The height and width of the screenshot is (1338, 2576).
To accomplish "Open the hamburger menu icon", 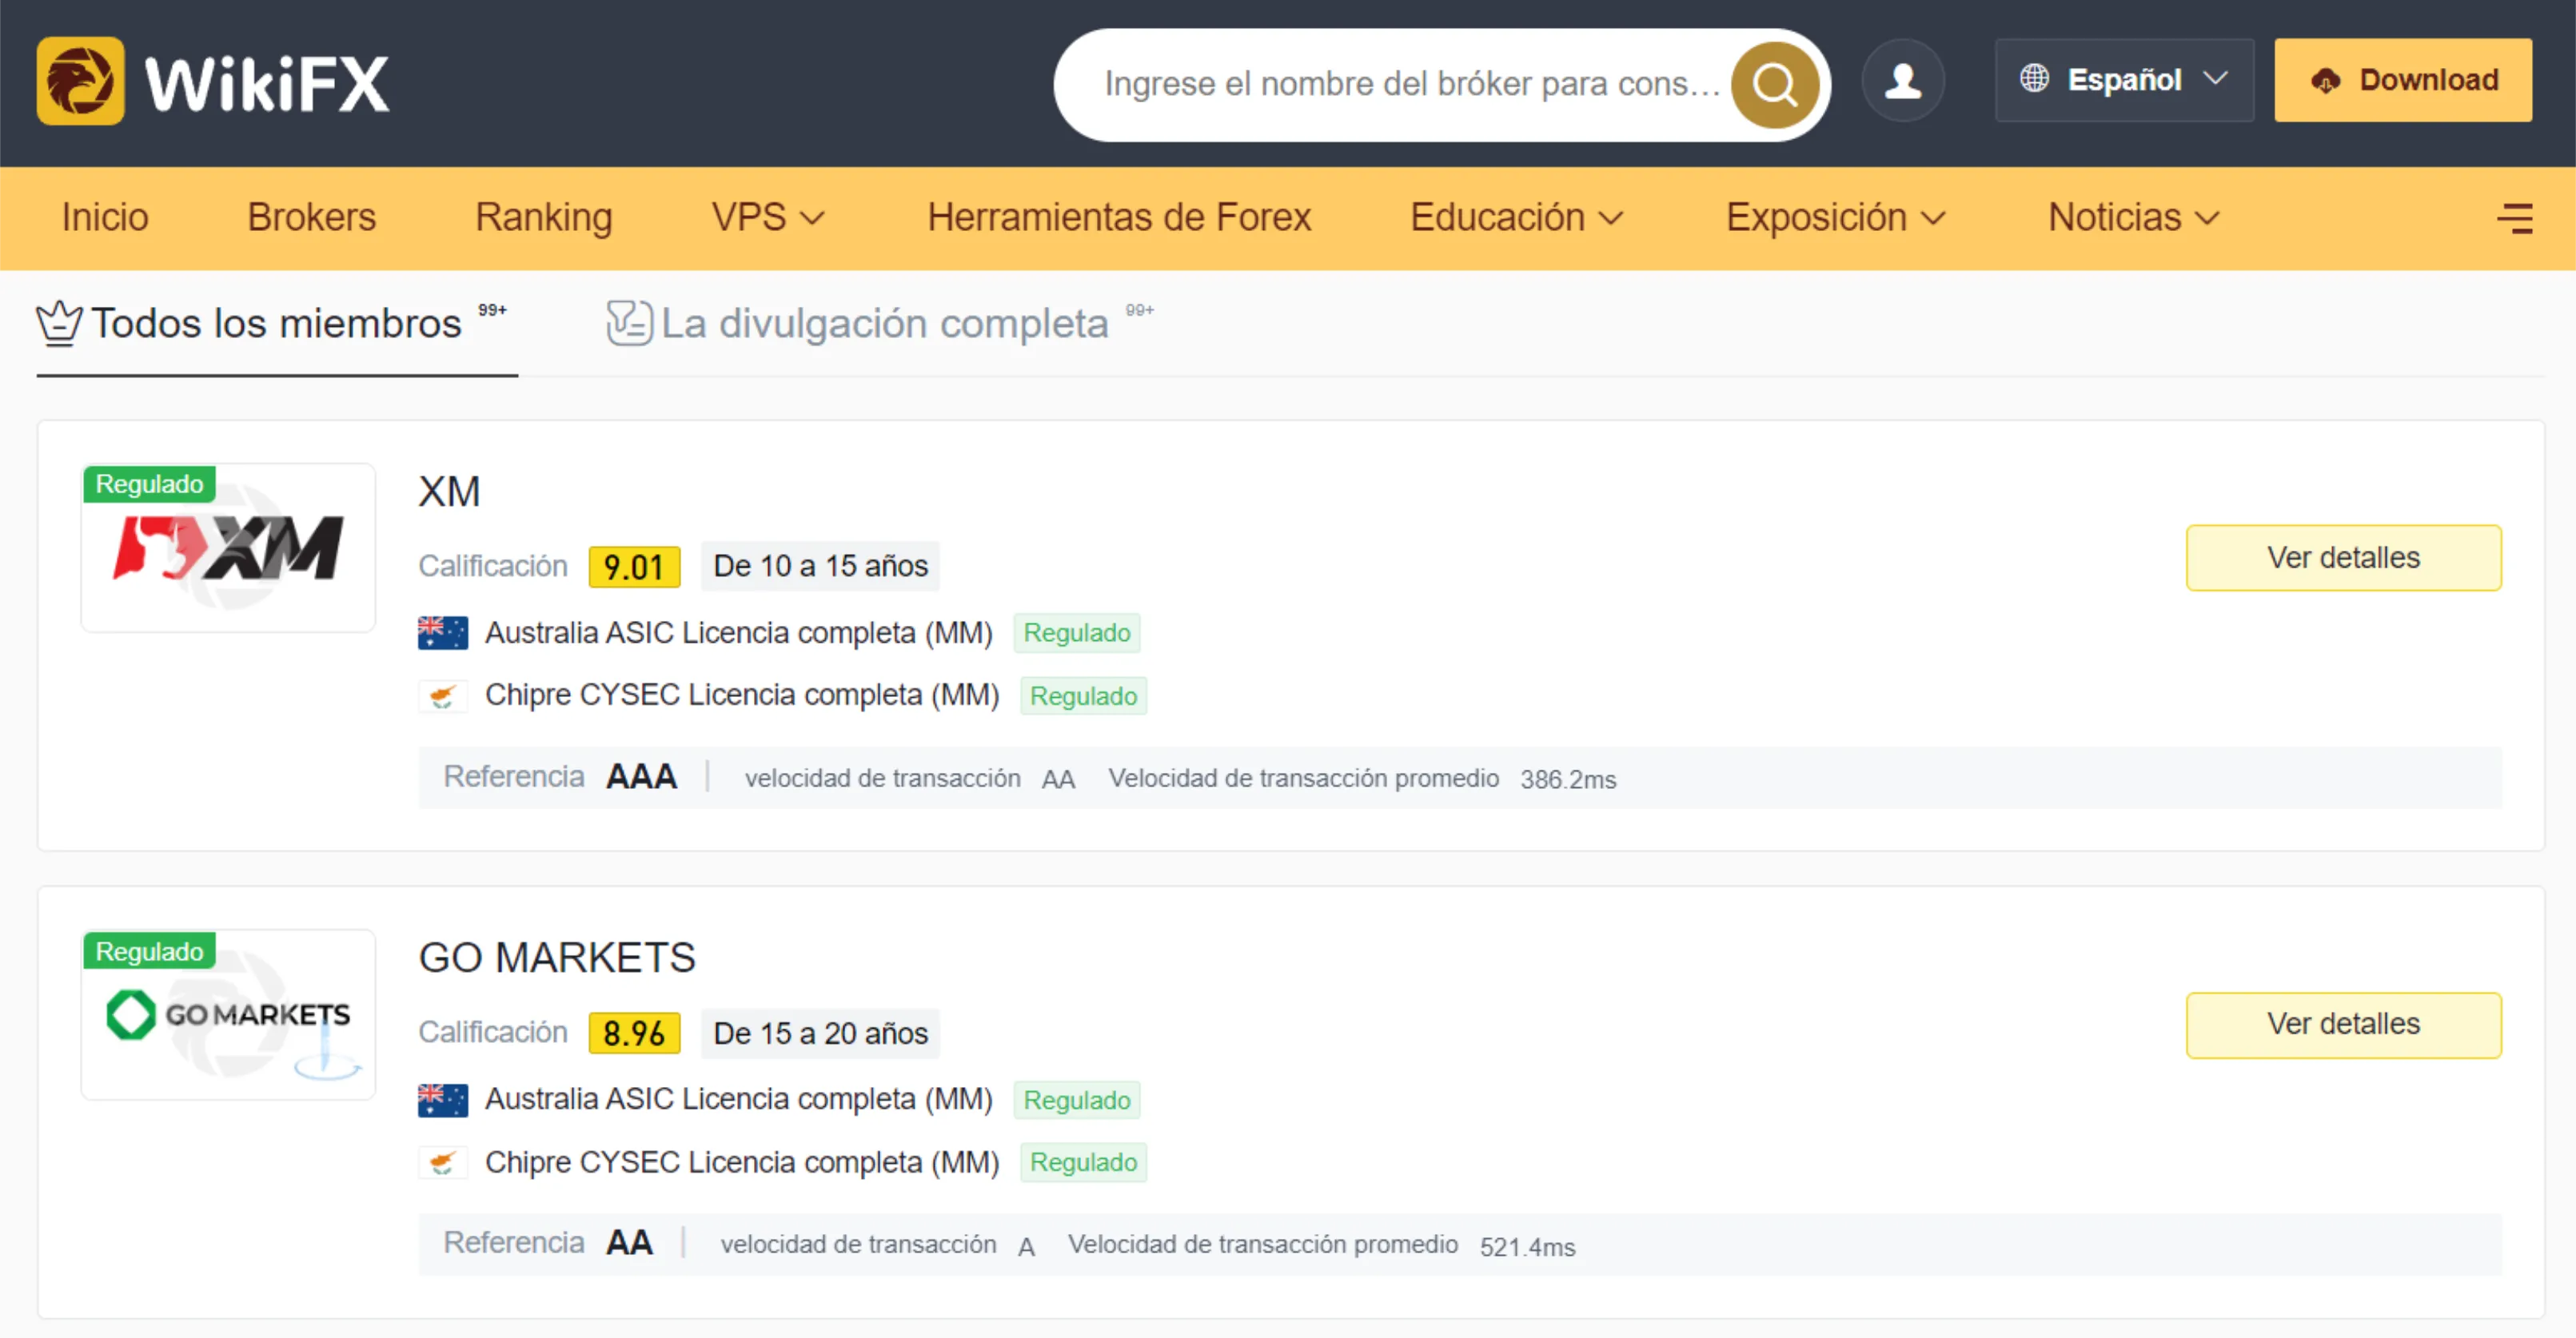I will click(x=2514, y=218).
